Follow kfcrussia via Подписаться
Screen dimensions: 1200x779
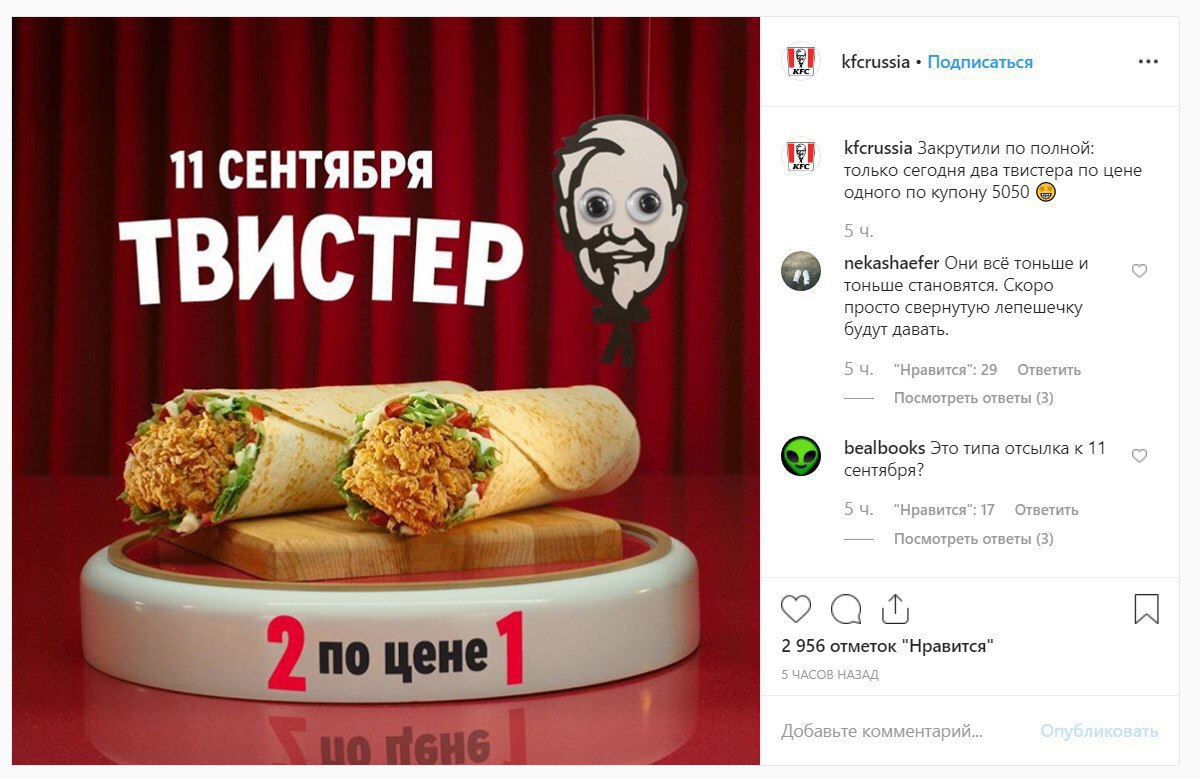click(980, 62)
